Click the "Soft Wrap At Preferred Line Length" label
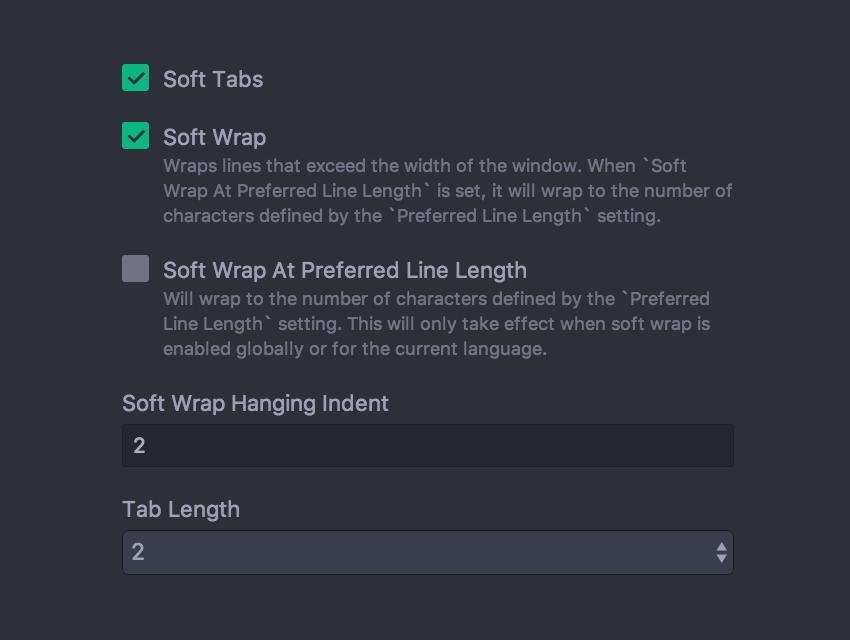This screenshot has height=640, width=850. coord(344,270)
